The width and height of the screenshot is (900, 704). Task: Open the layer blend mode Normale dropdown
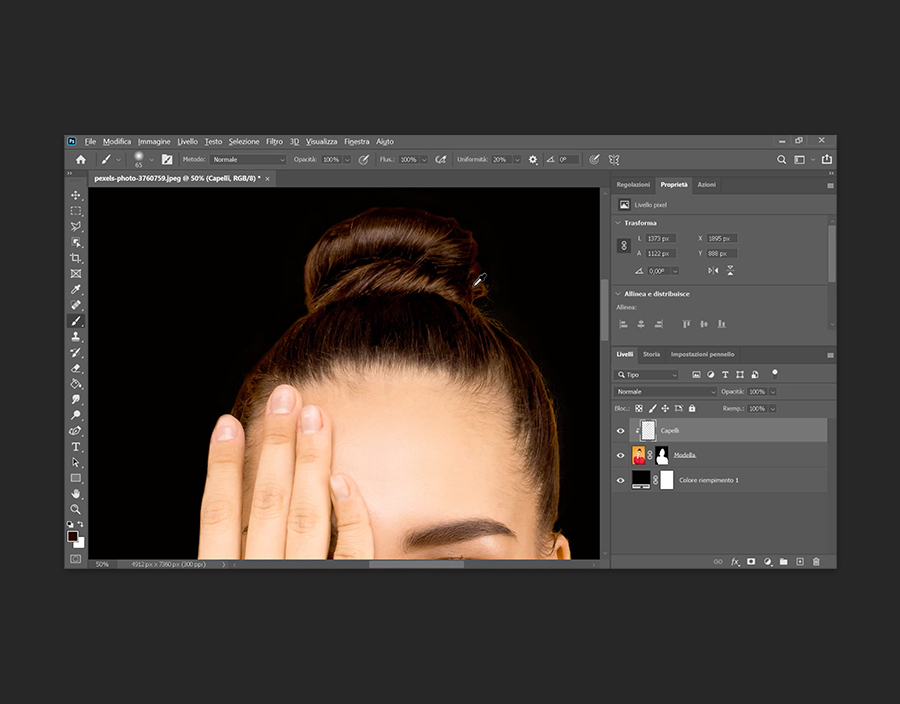[665, 392]
